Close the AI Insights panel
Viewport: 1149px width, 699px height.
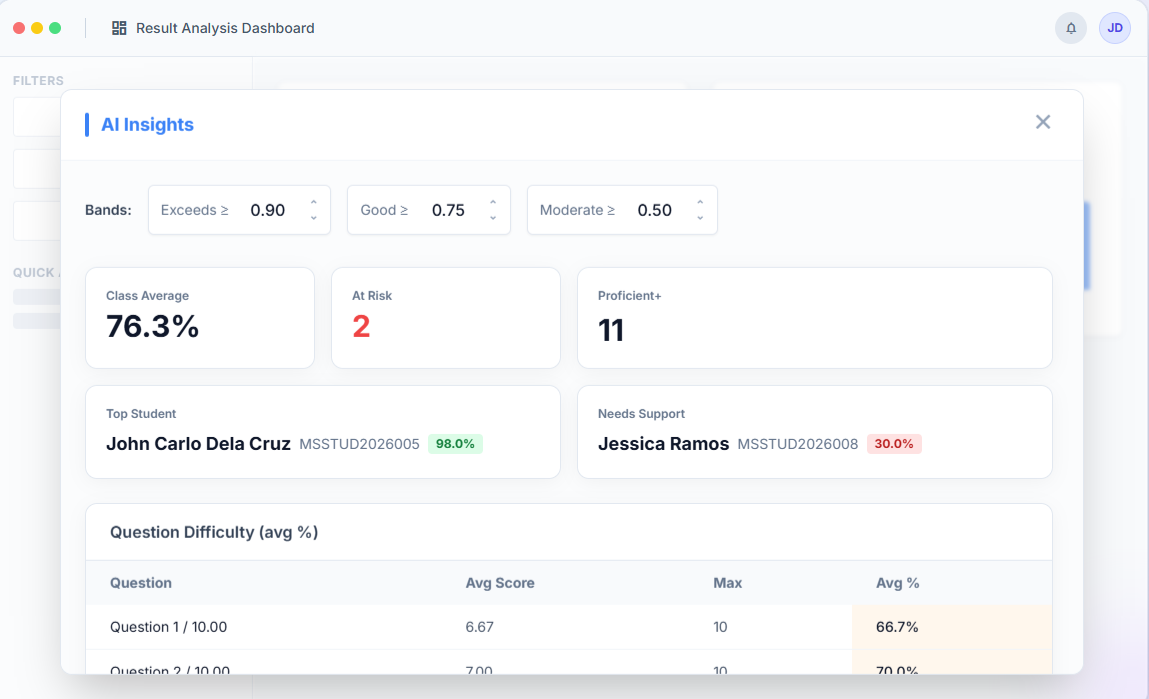point(1043,122)
